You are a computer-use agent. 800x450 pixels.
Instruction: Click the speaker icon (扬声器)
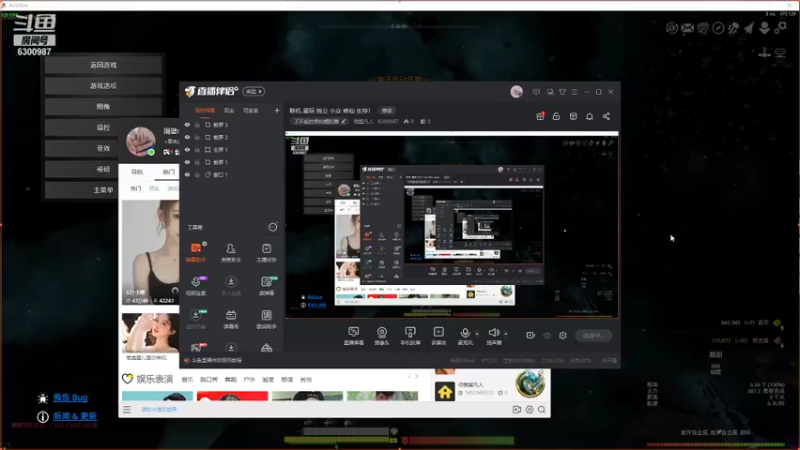click(x=493, y=333)
